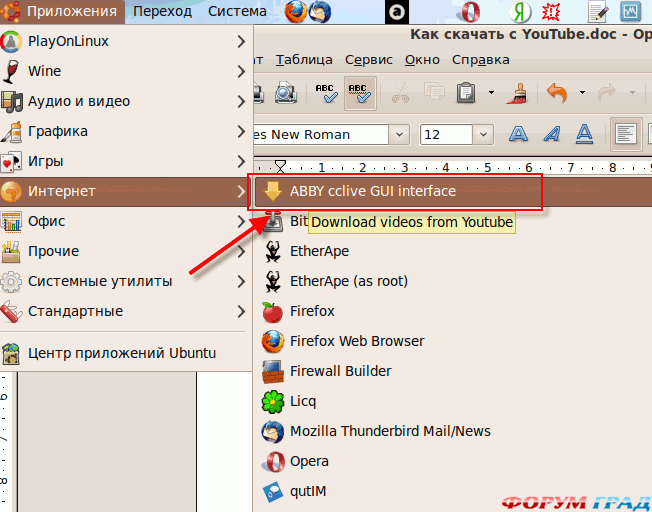This screenshot has width=652, height=512.
Task: Open the Сервис menu
Action: (369, 60)
